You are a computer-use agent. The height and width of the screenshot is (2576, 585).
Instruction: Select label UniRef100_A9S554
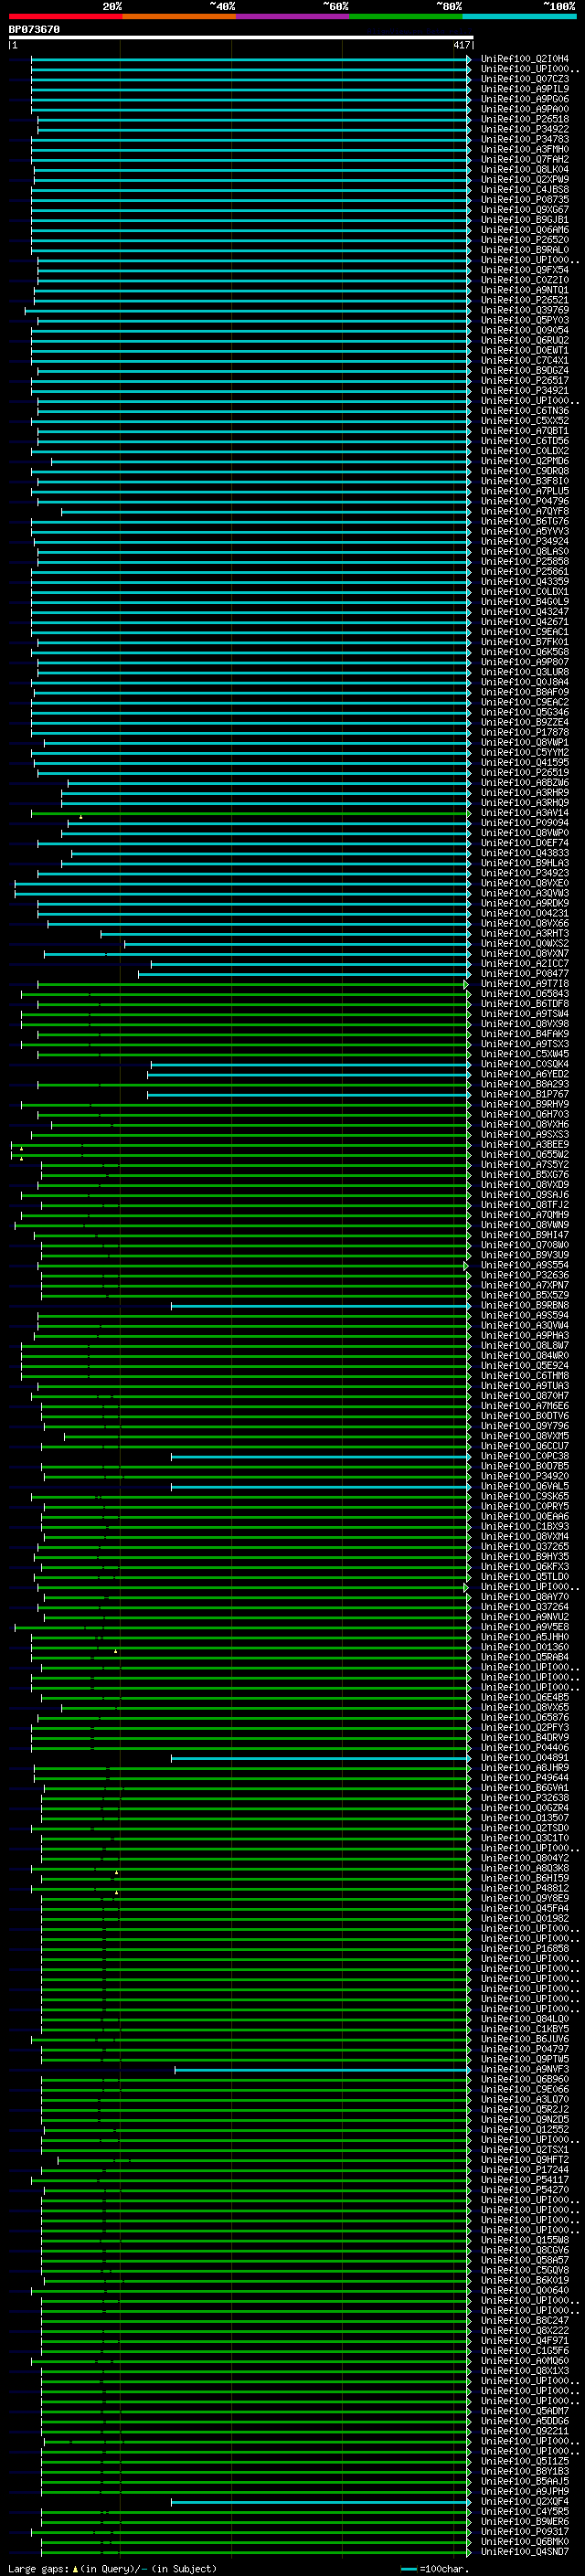[x=524, y=1265]
